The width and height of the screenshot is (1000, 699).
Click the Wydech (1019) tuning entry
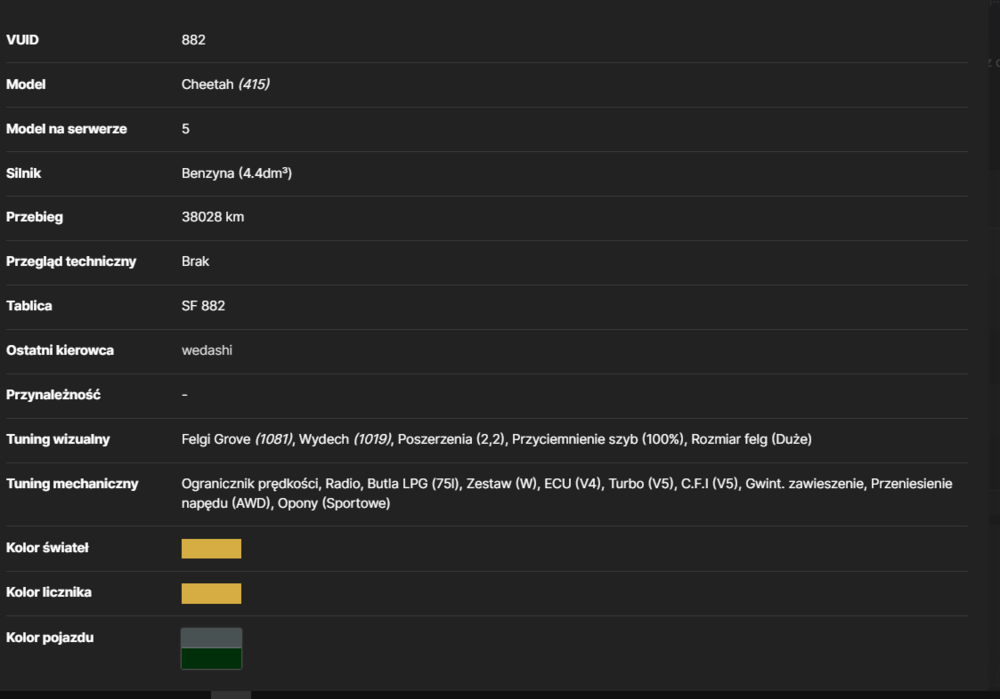point(345,439)
